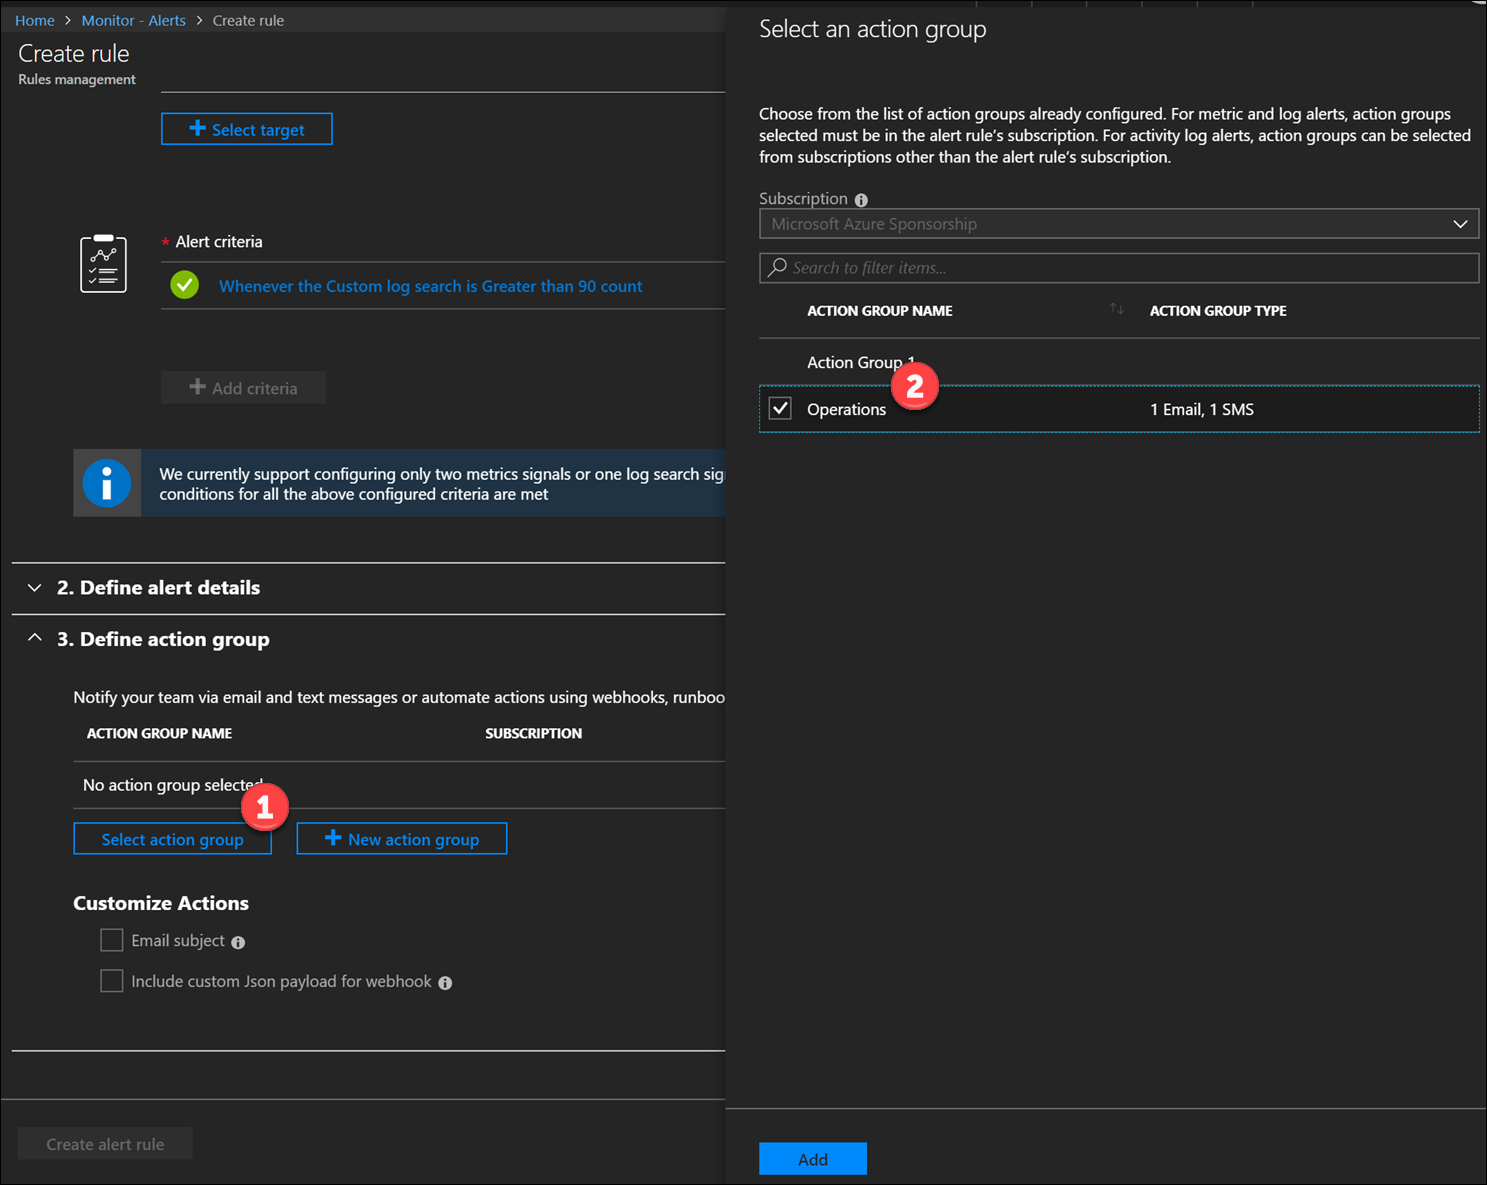This screenshot has width=1487, height=1185.
Task: Open the Microsoft Azure Sponsorship subscription dropdown
Action: (1461, 223)
